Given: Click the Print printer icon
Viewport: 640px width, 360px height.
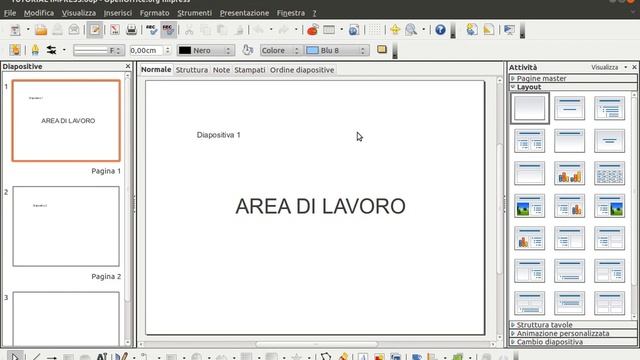Looking at the screenshot, I should 131,30.
